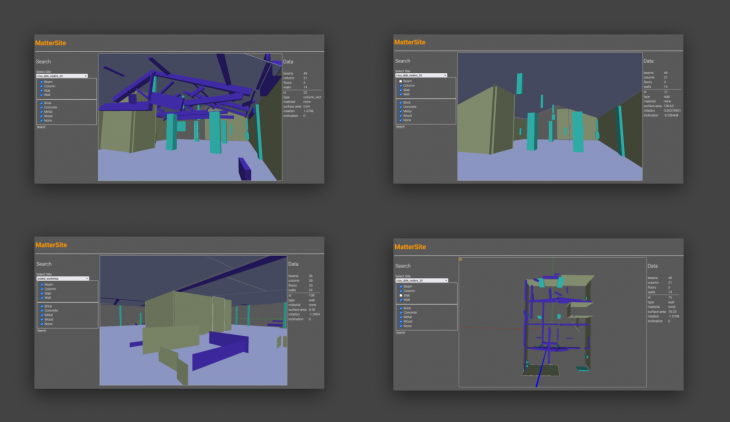The width and height of the screenshot is (730, 422).
Task: Disable the Wall filter in the top-left window
Action: 40,96
